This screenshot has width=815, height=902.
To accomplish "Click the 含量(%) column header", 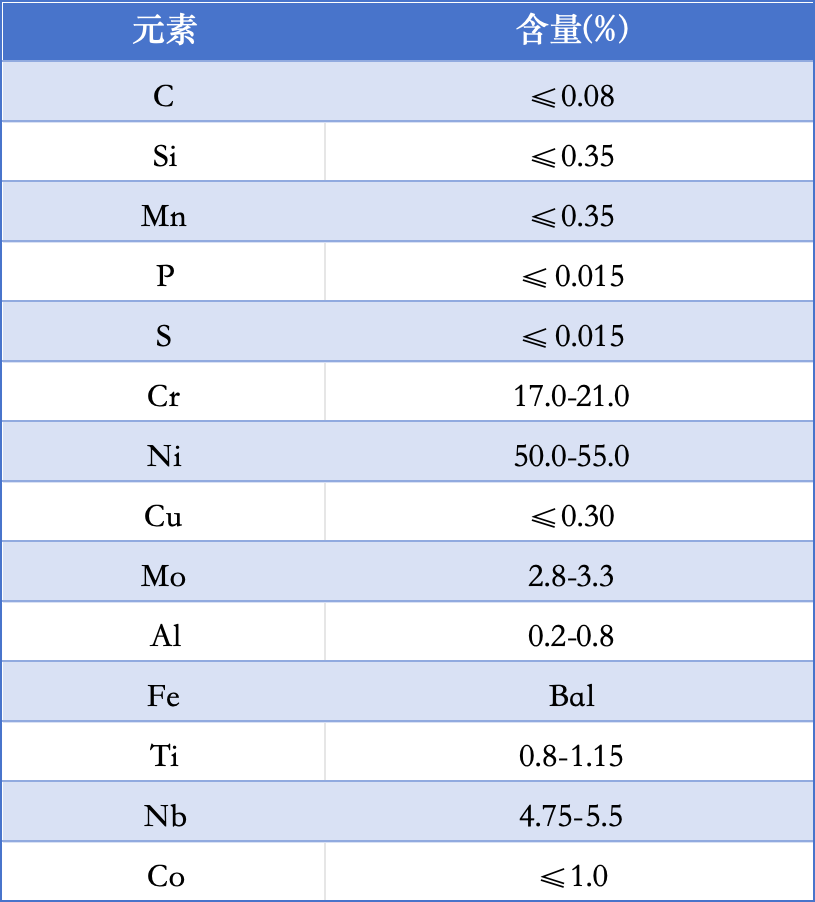I will tap(571, 31).
